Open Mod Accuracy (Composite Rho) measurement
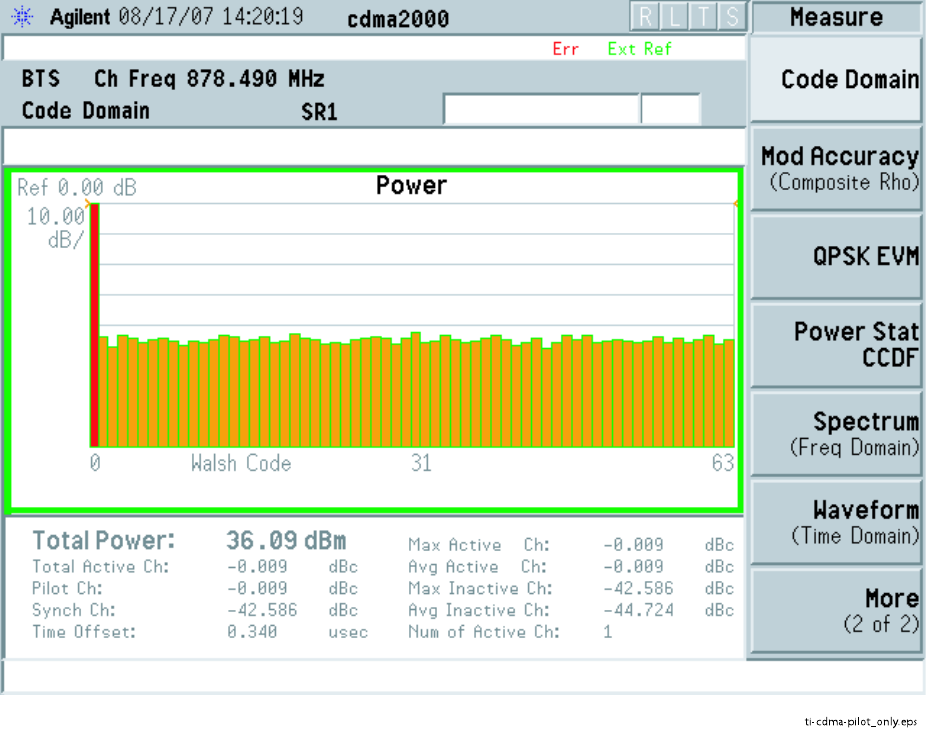This screenshot has height=729, width=926. pyautogui.click(x=836, y=168)
